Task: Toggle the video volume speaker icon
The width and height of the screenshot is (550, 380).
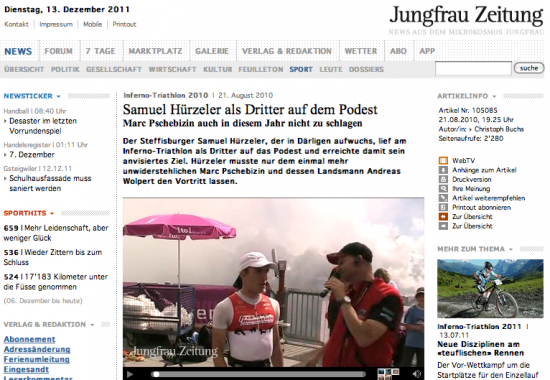Action: coord(417,374)
